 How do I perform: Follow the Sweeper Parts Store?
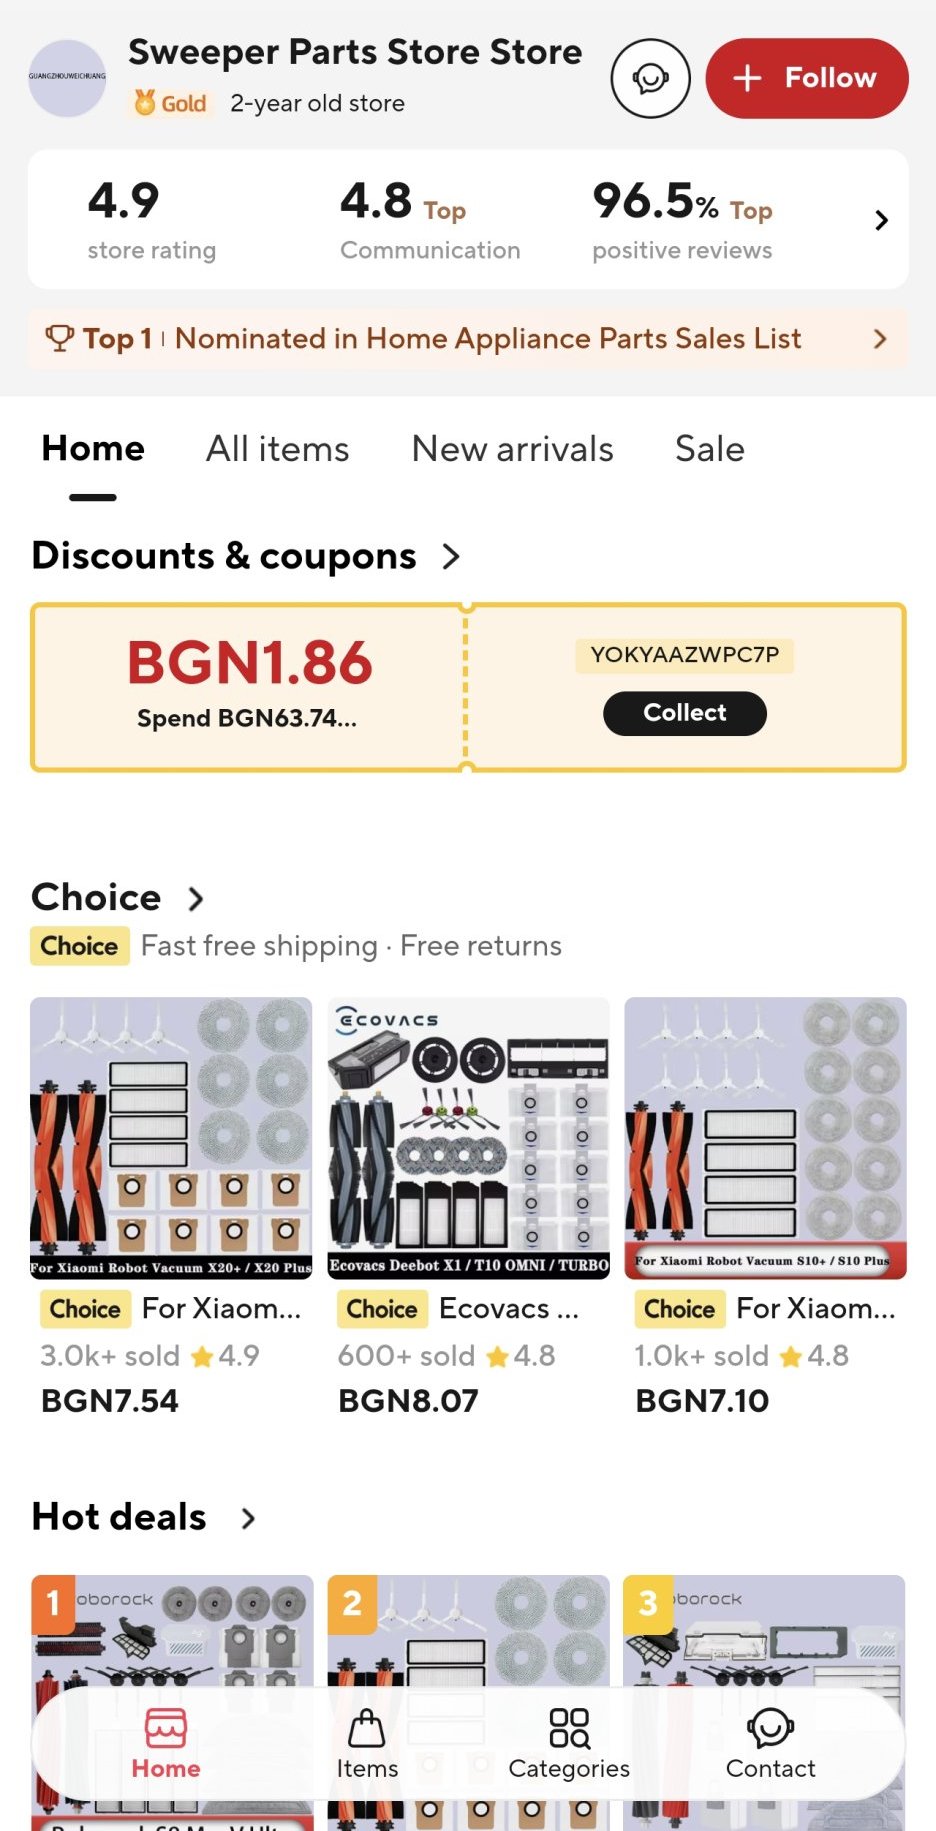pos(806,78)
